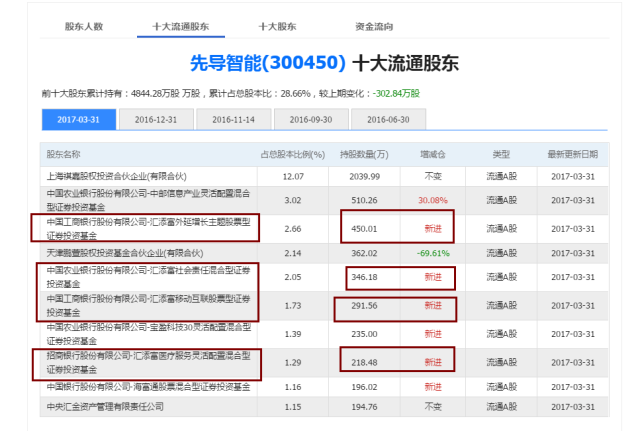Switch to the 十大股东 tab
Screen dimensions: 640x431
[277, 27]
